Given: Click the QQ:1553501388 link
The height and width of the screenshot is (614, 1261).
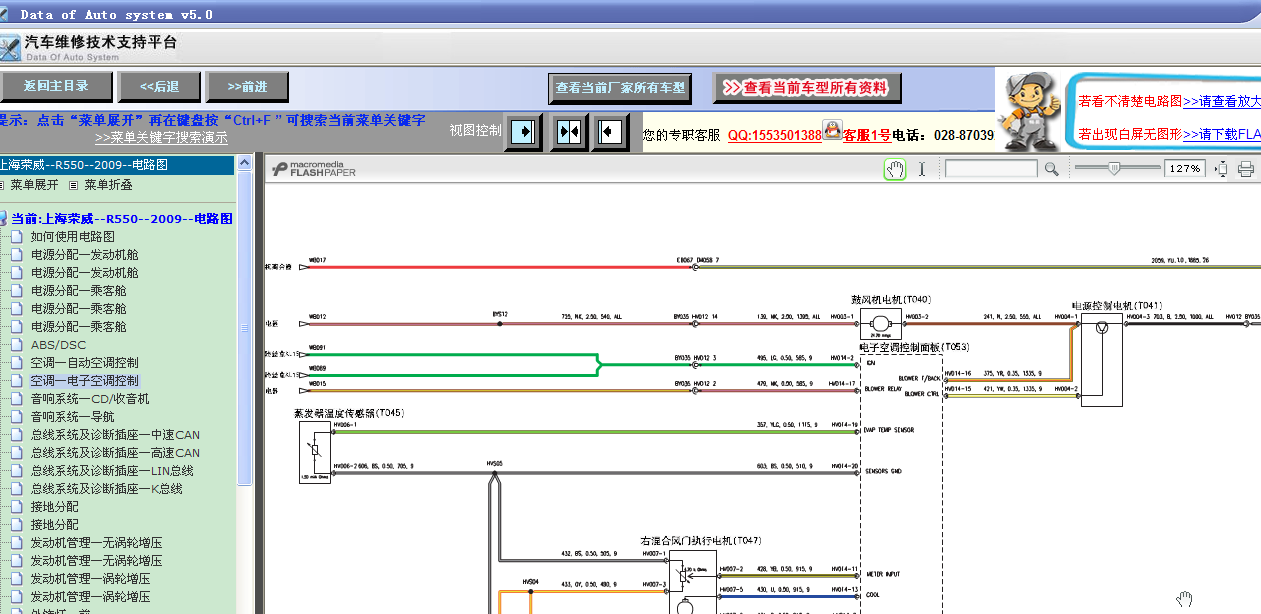Looking at the screenshot, I should [x=775, y=135].
